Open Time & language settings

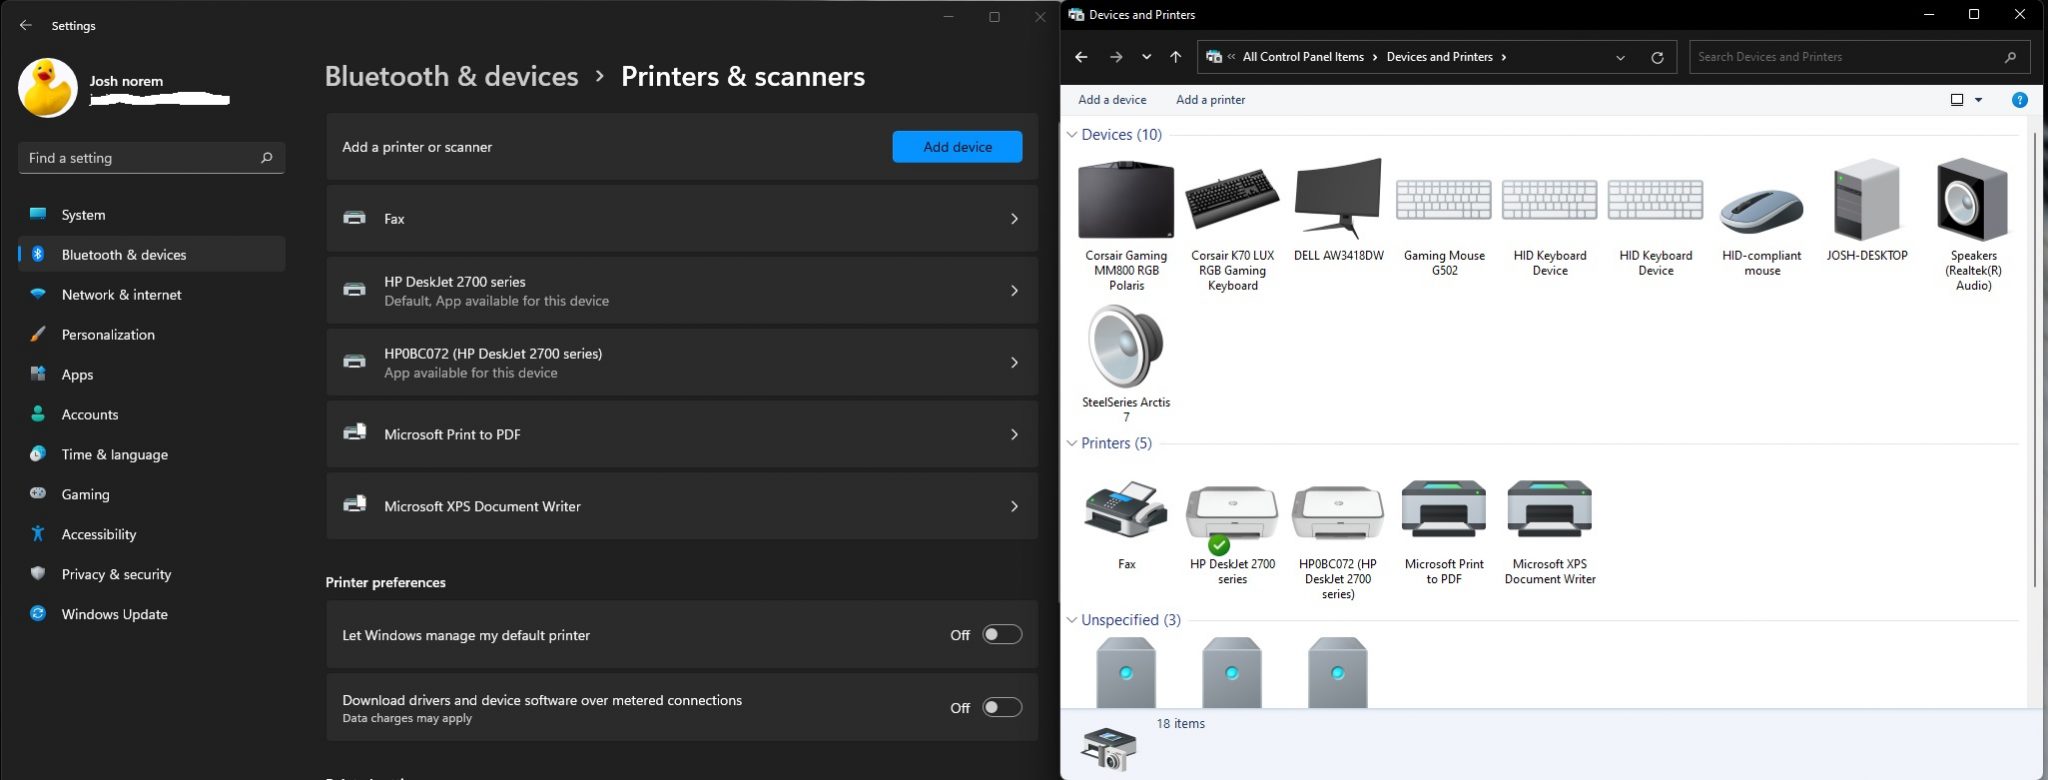pyautogui.click(x=152, y=455)
